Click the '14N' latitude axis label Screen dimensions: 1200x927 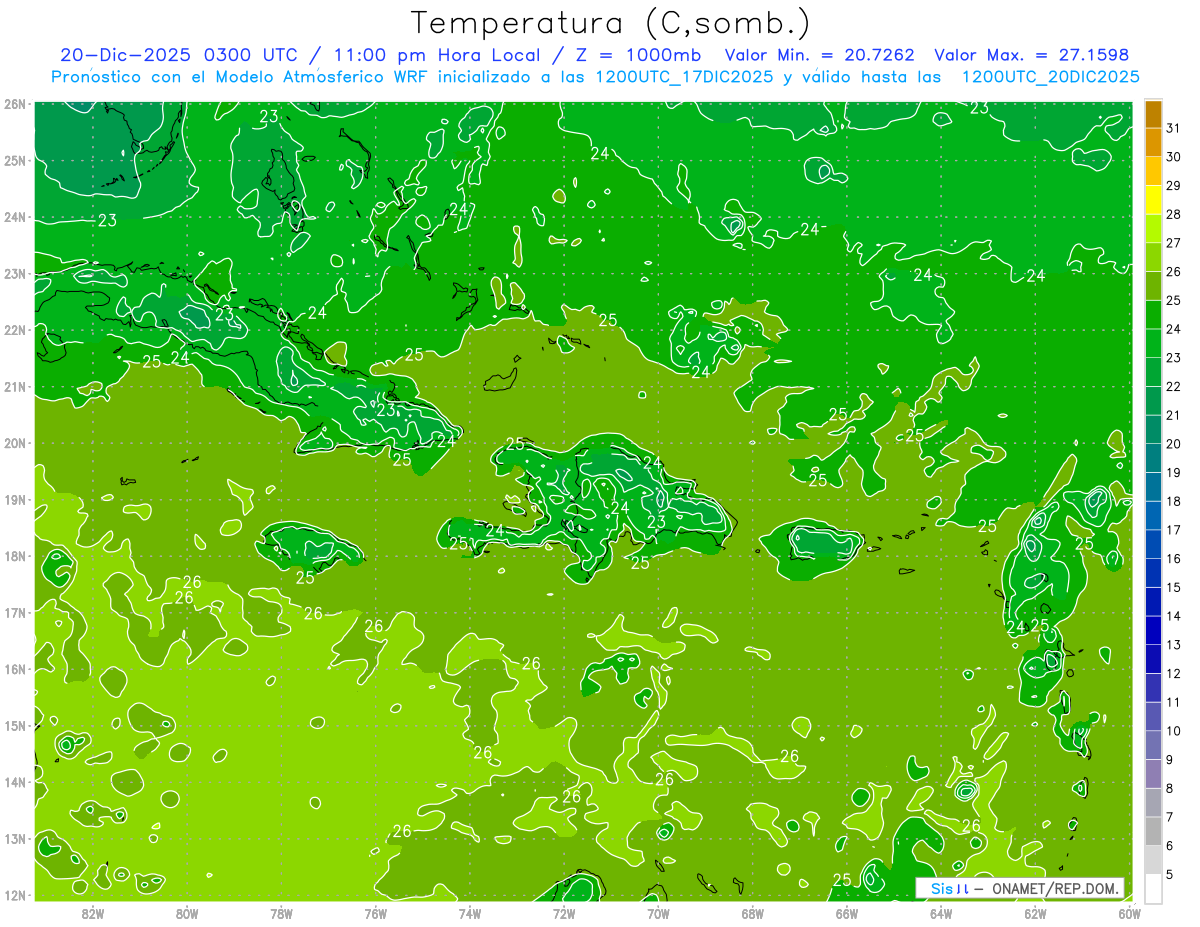click(15, 782)
